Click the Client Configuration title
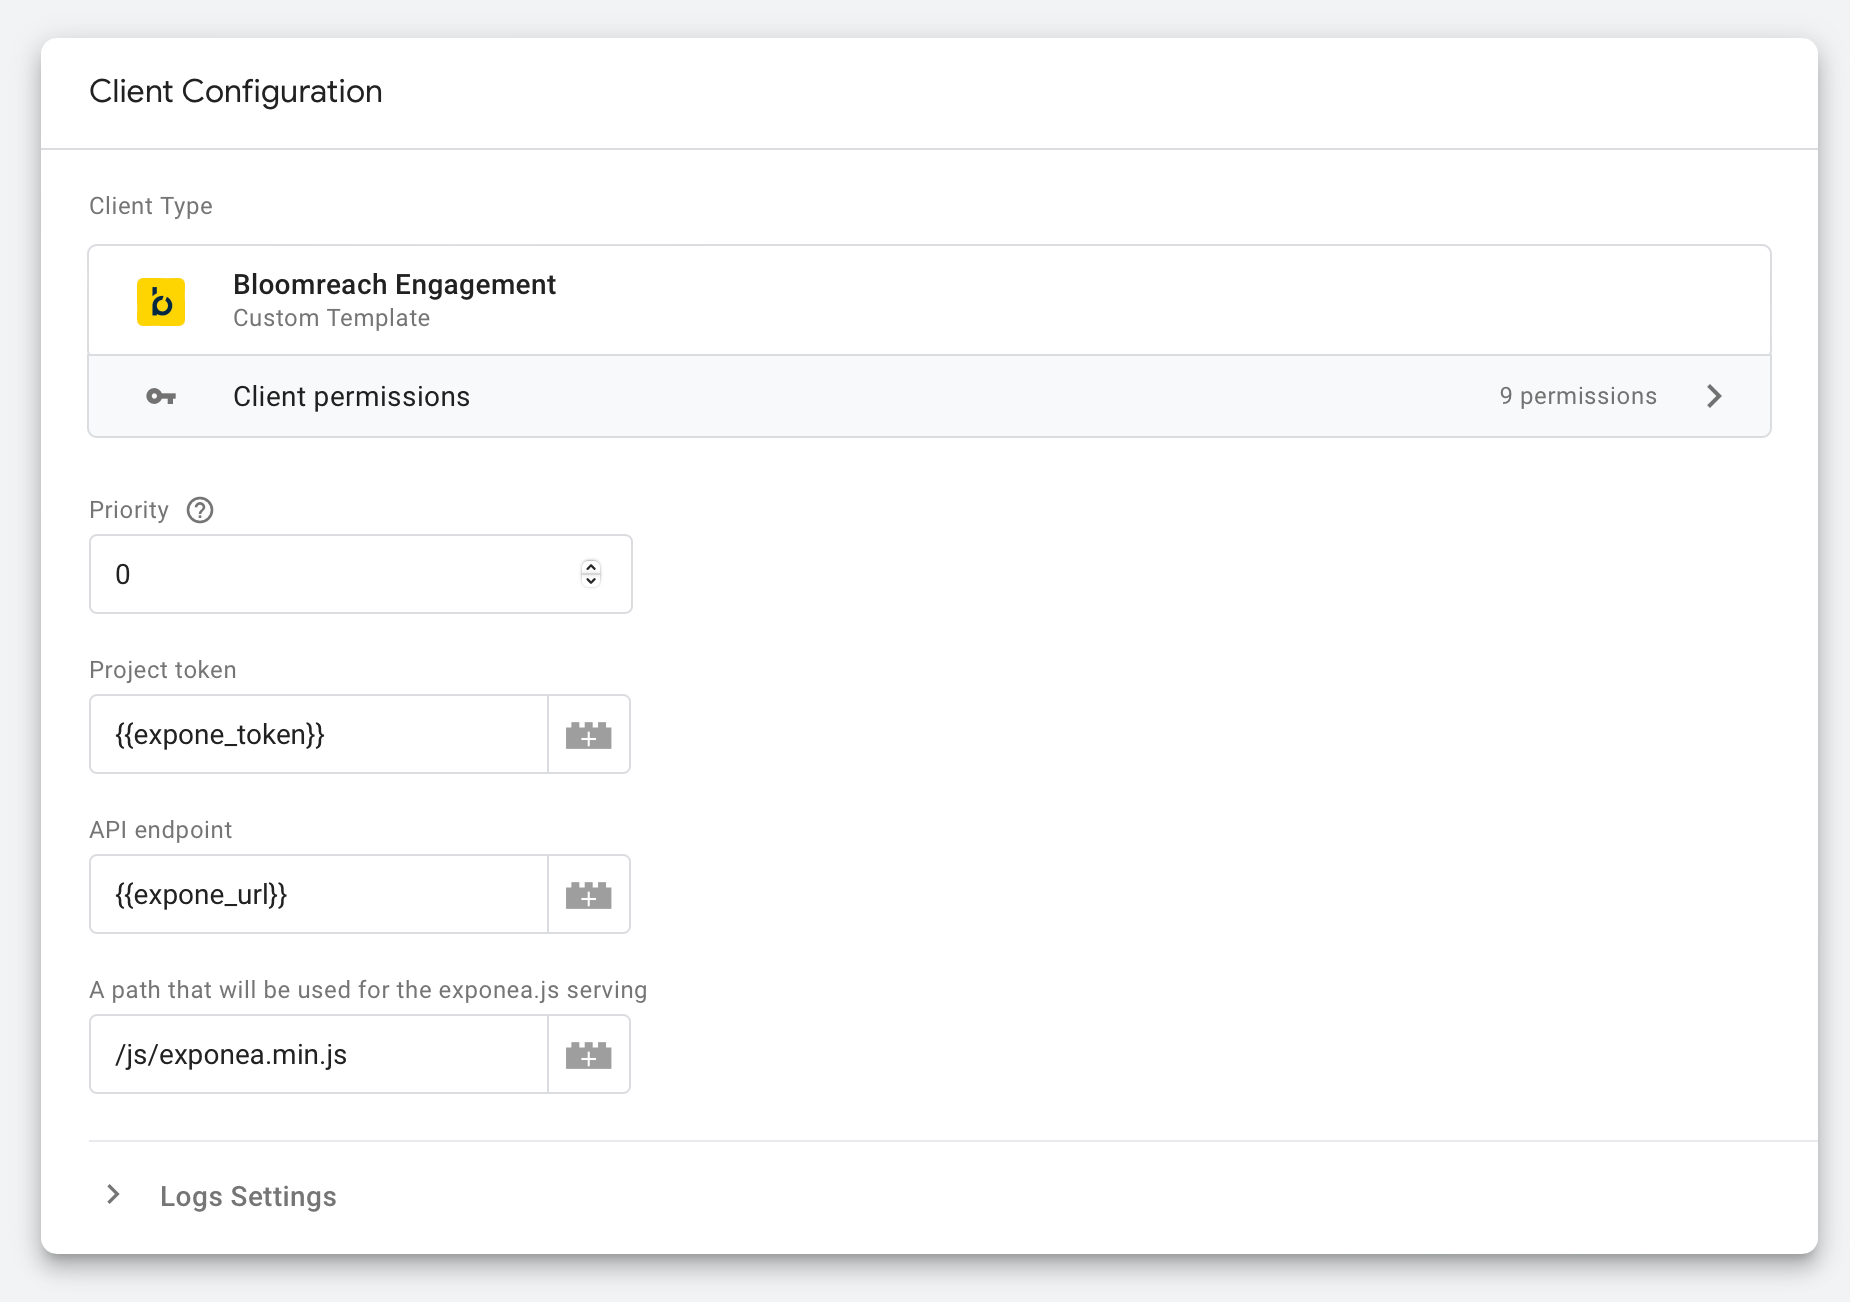Viewport: 1850px width, 1302px height. [x=236, y=92]
